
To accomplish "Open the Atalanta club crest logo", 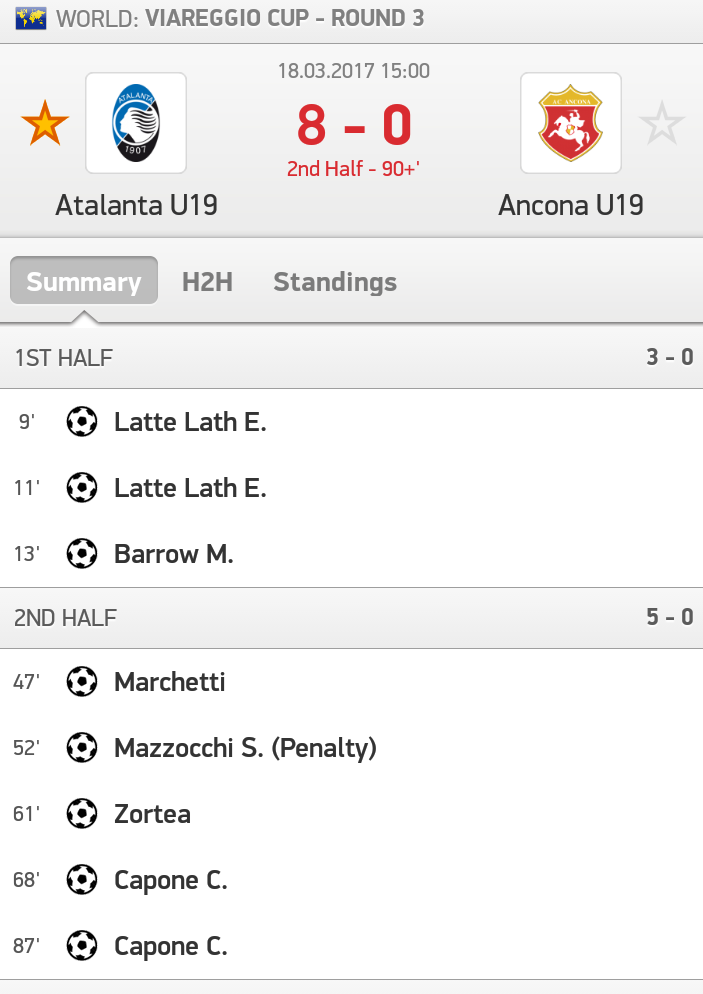I will [136, 123].
